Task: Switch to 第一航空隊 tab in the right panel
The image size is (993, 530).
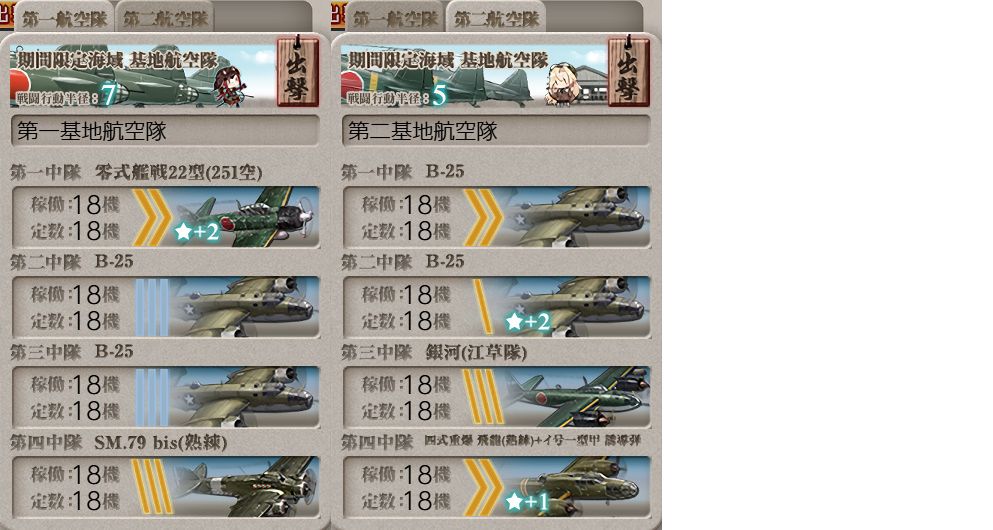Action: pos(395,18)
